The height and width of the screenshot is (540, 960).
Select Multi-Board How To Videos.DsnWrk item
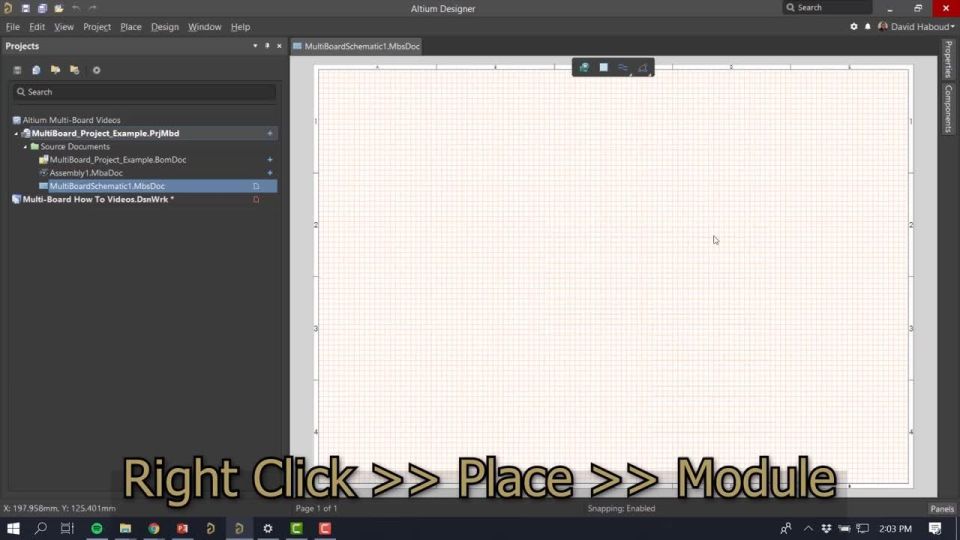point(98,200)
